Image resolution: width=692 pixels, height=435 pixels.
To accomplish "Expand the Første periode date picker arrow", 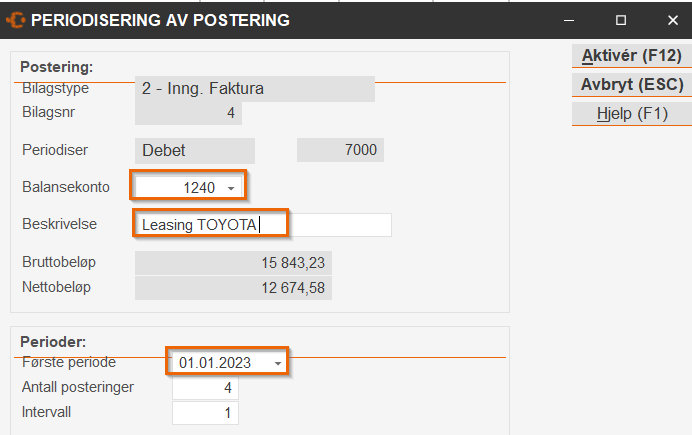I will [x=277, y=362].
